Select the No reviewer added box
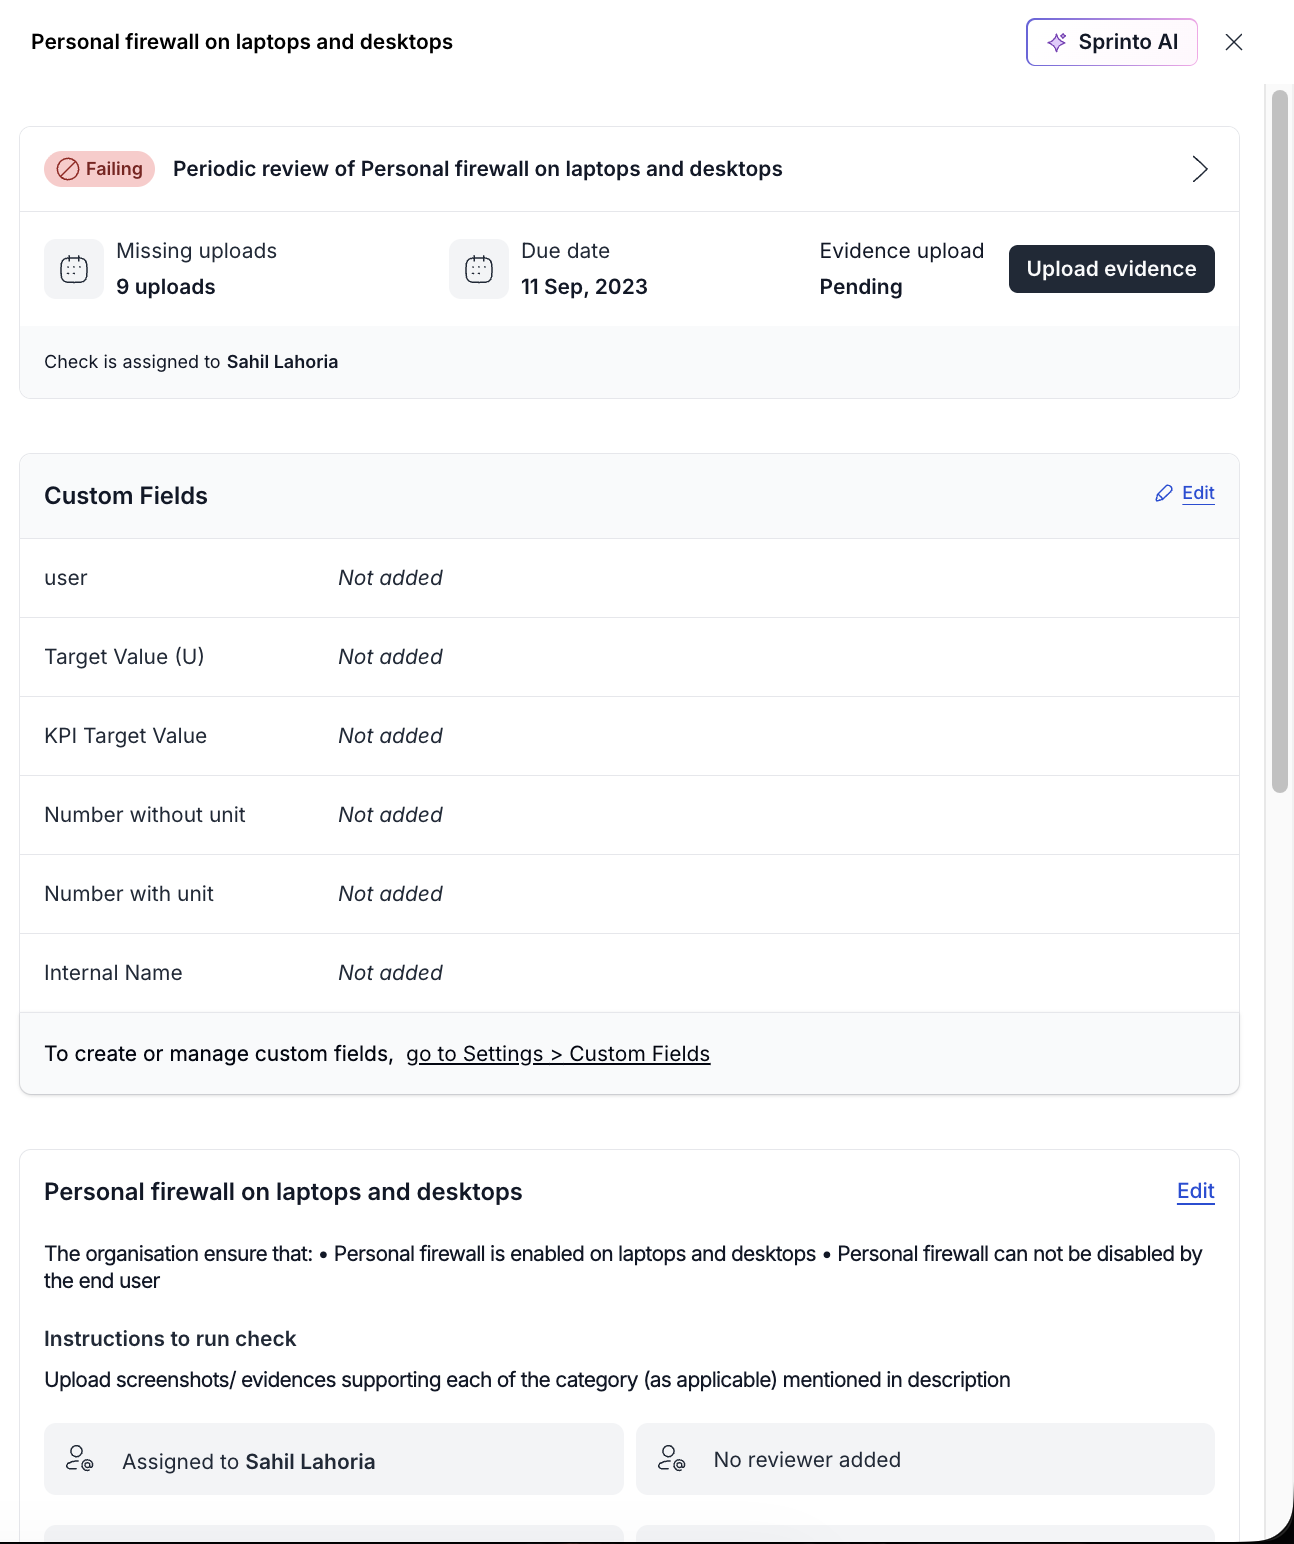This screenshot has width=1294, height=1544. pyautogui.click(x=925, y=1459)
